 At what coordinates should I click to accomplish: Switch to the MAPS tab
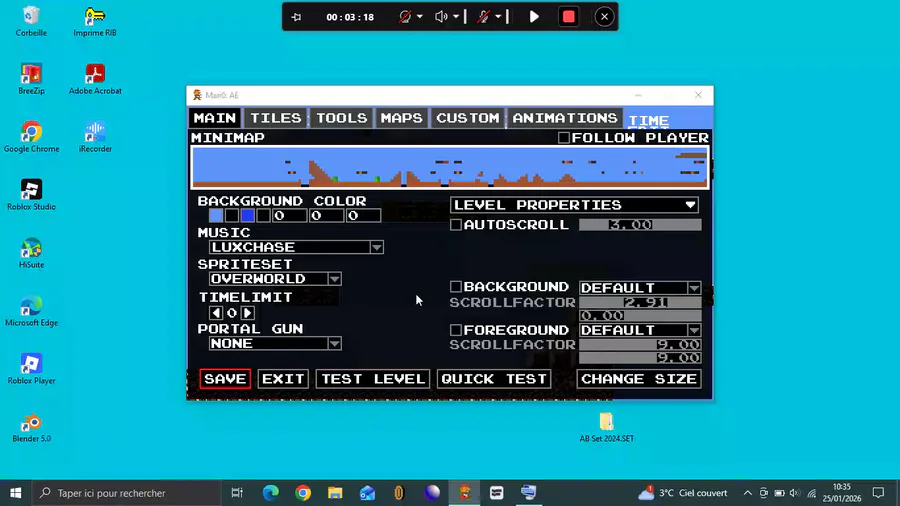pos(401,118)
